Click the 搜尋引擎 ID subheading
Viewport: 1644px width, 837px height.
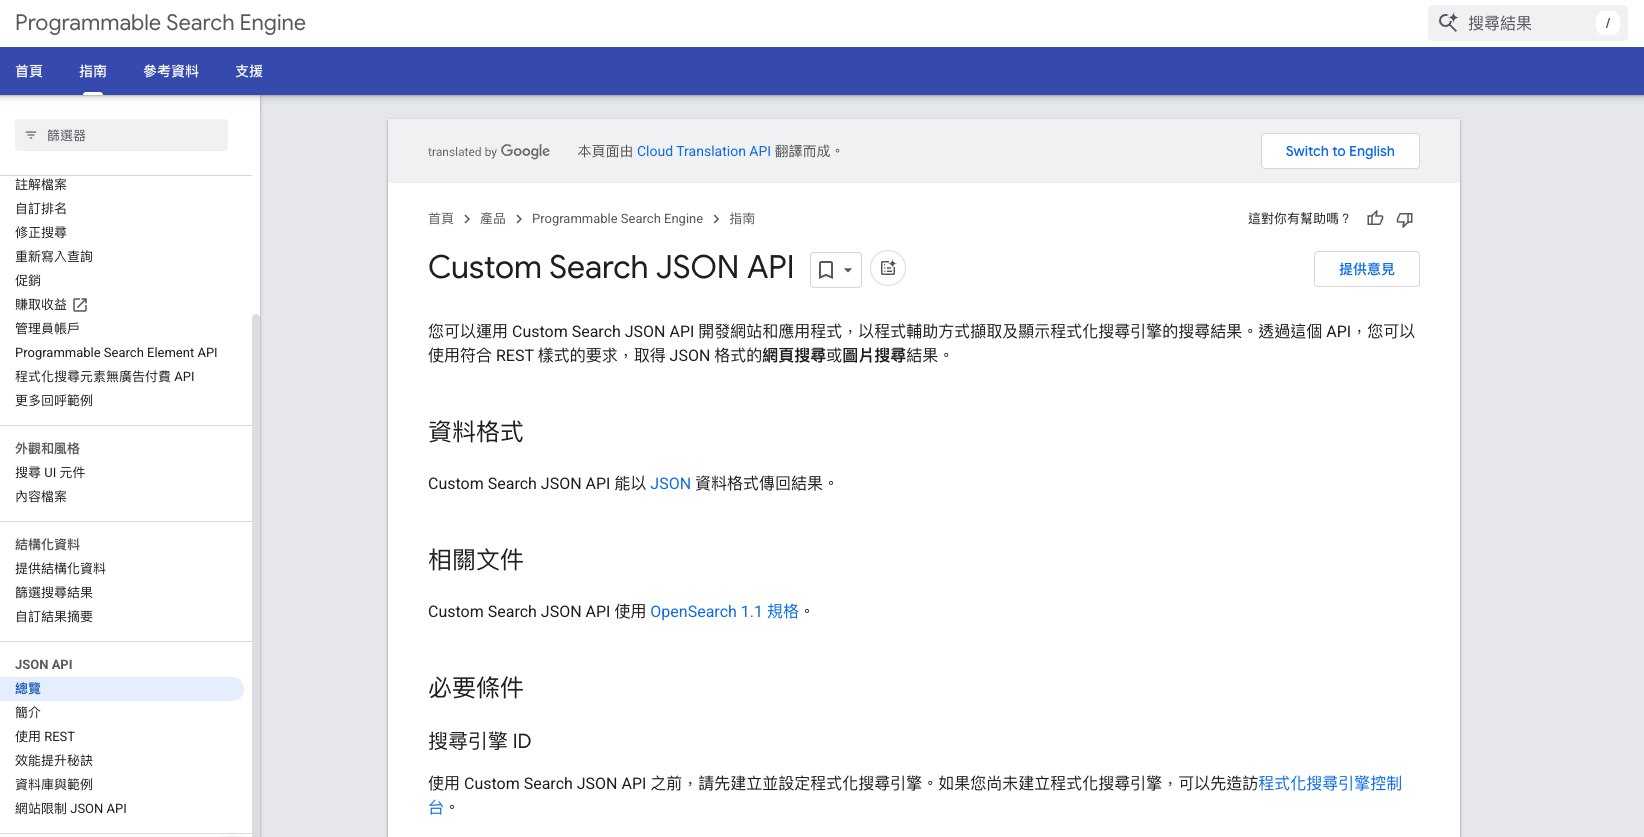(480, 741)
